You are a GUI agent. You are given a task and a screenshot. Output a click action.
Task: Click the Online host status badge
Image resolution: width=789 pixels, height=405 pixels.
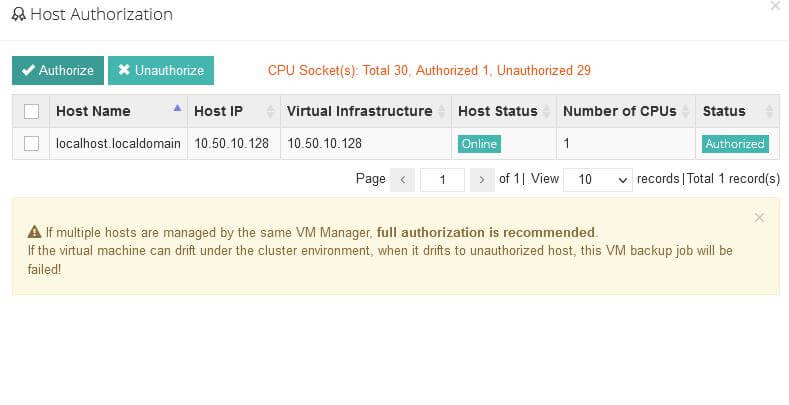pos(479,144)
